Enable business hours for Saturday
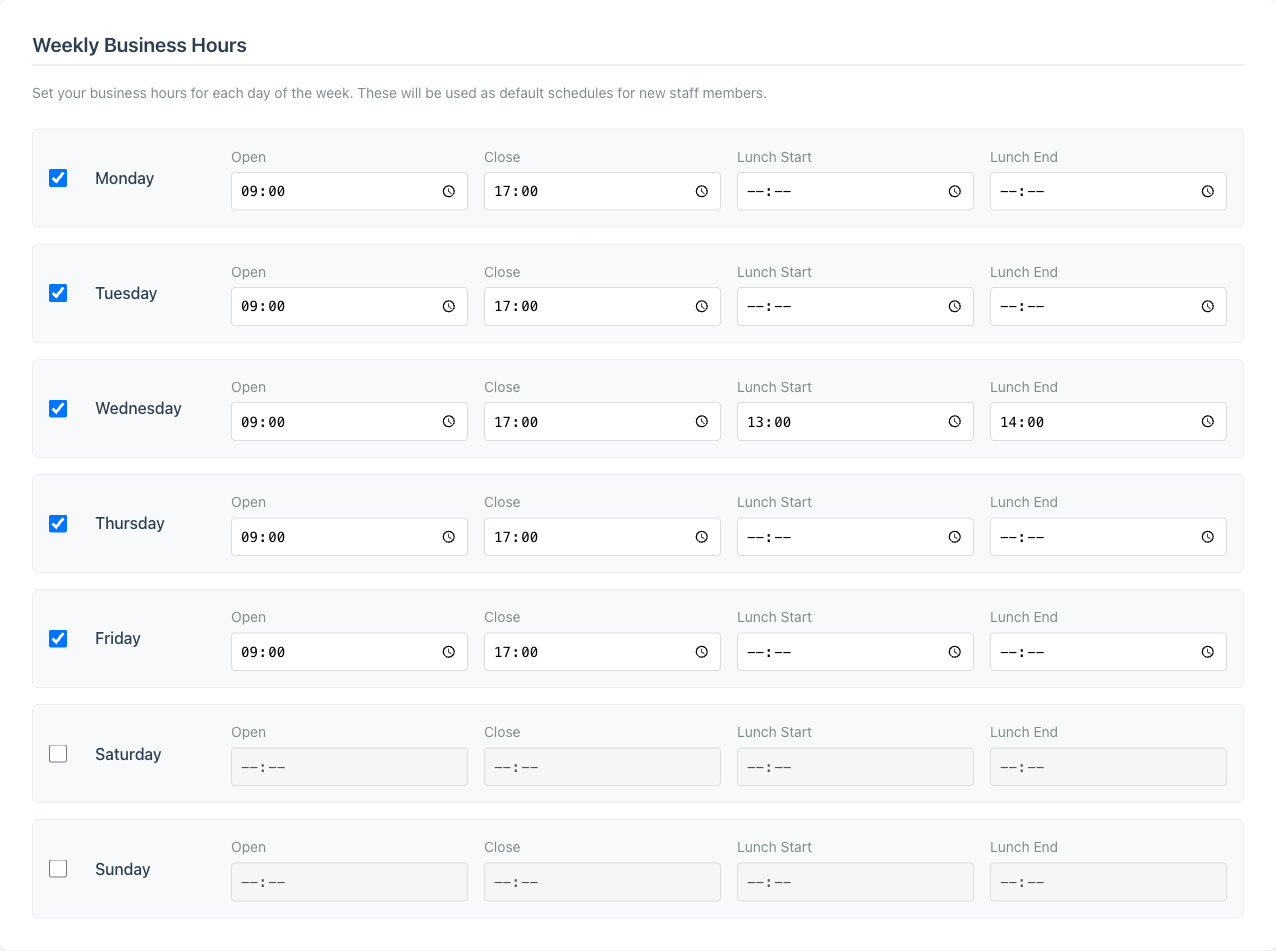This screenshot has width=1276, height=951. [x=58, y=753]
